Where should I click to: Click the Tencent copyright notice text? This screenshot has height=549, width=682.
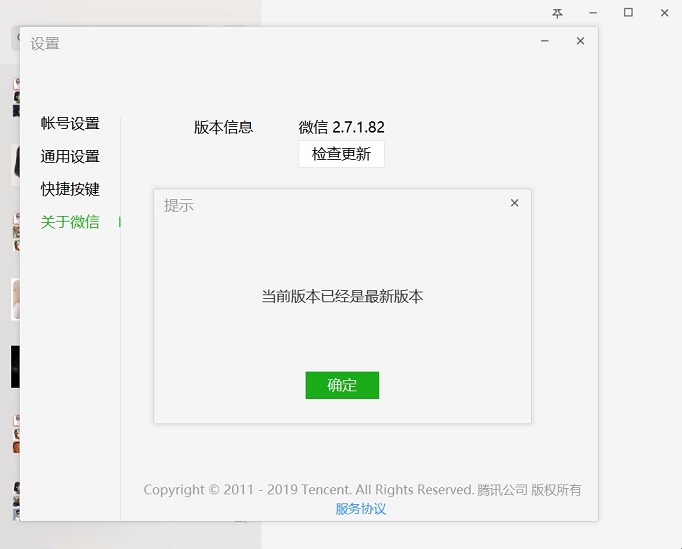362,490
